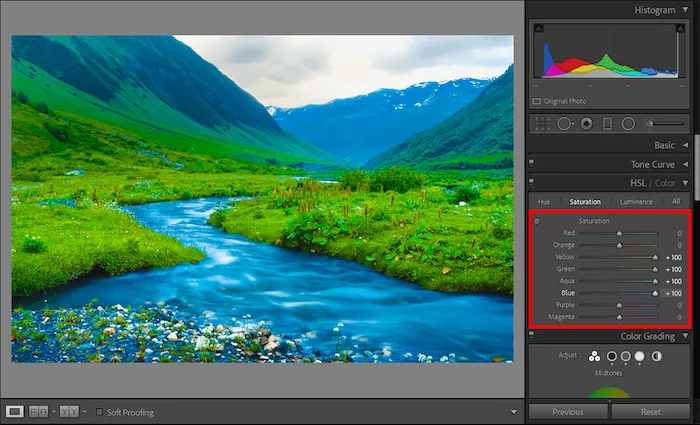Switch to the Hue tab

[x=544, y=202]
